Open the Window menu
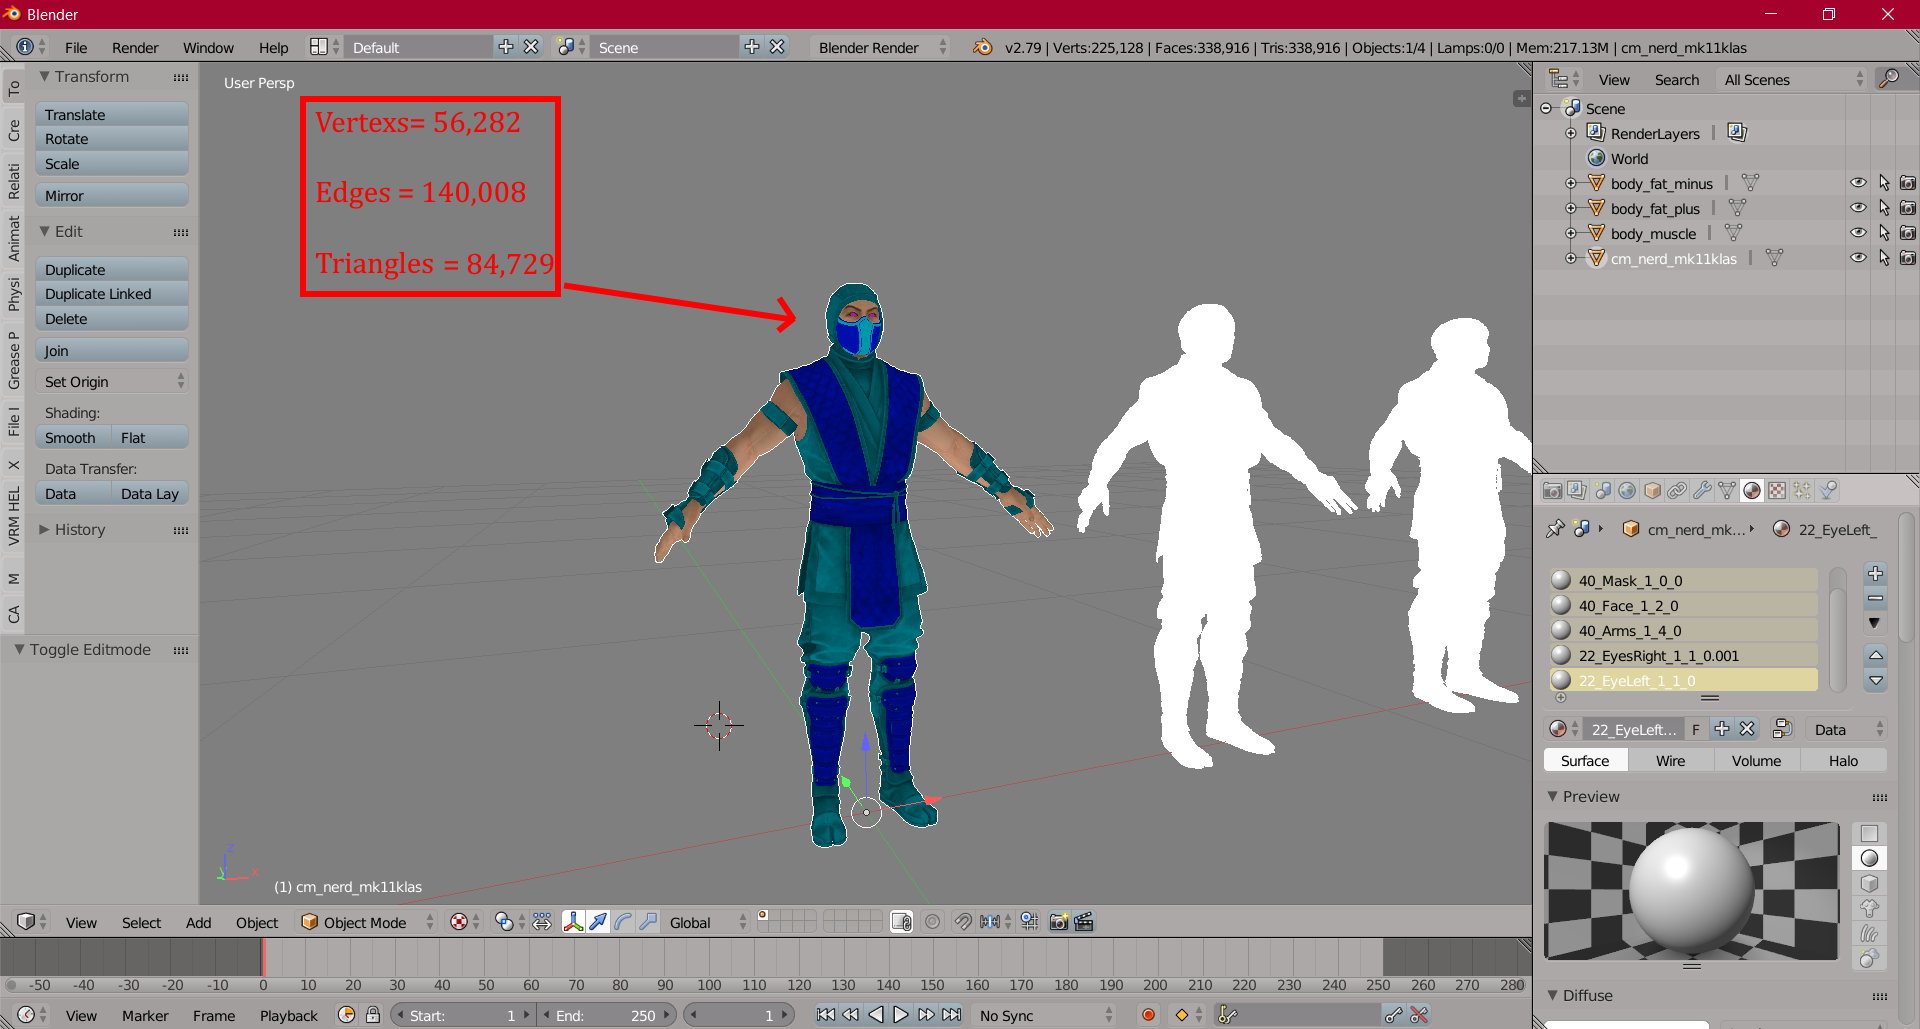 pos(208,47)
